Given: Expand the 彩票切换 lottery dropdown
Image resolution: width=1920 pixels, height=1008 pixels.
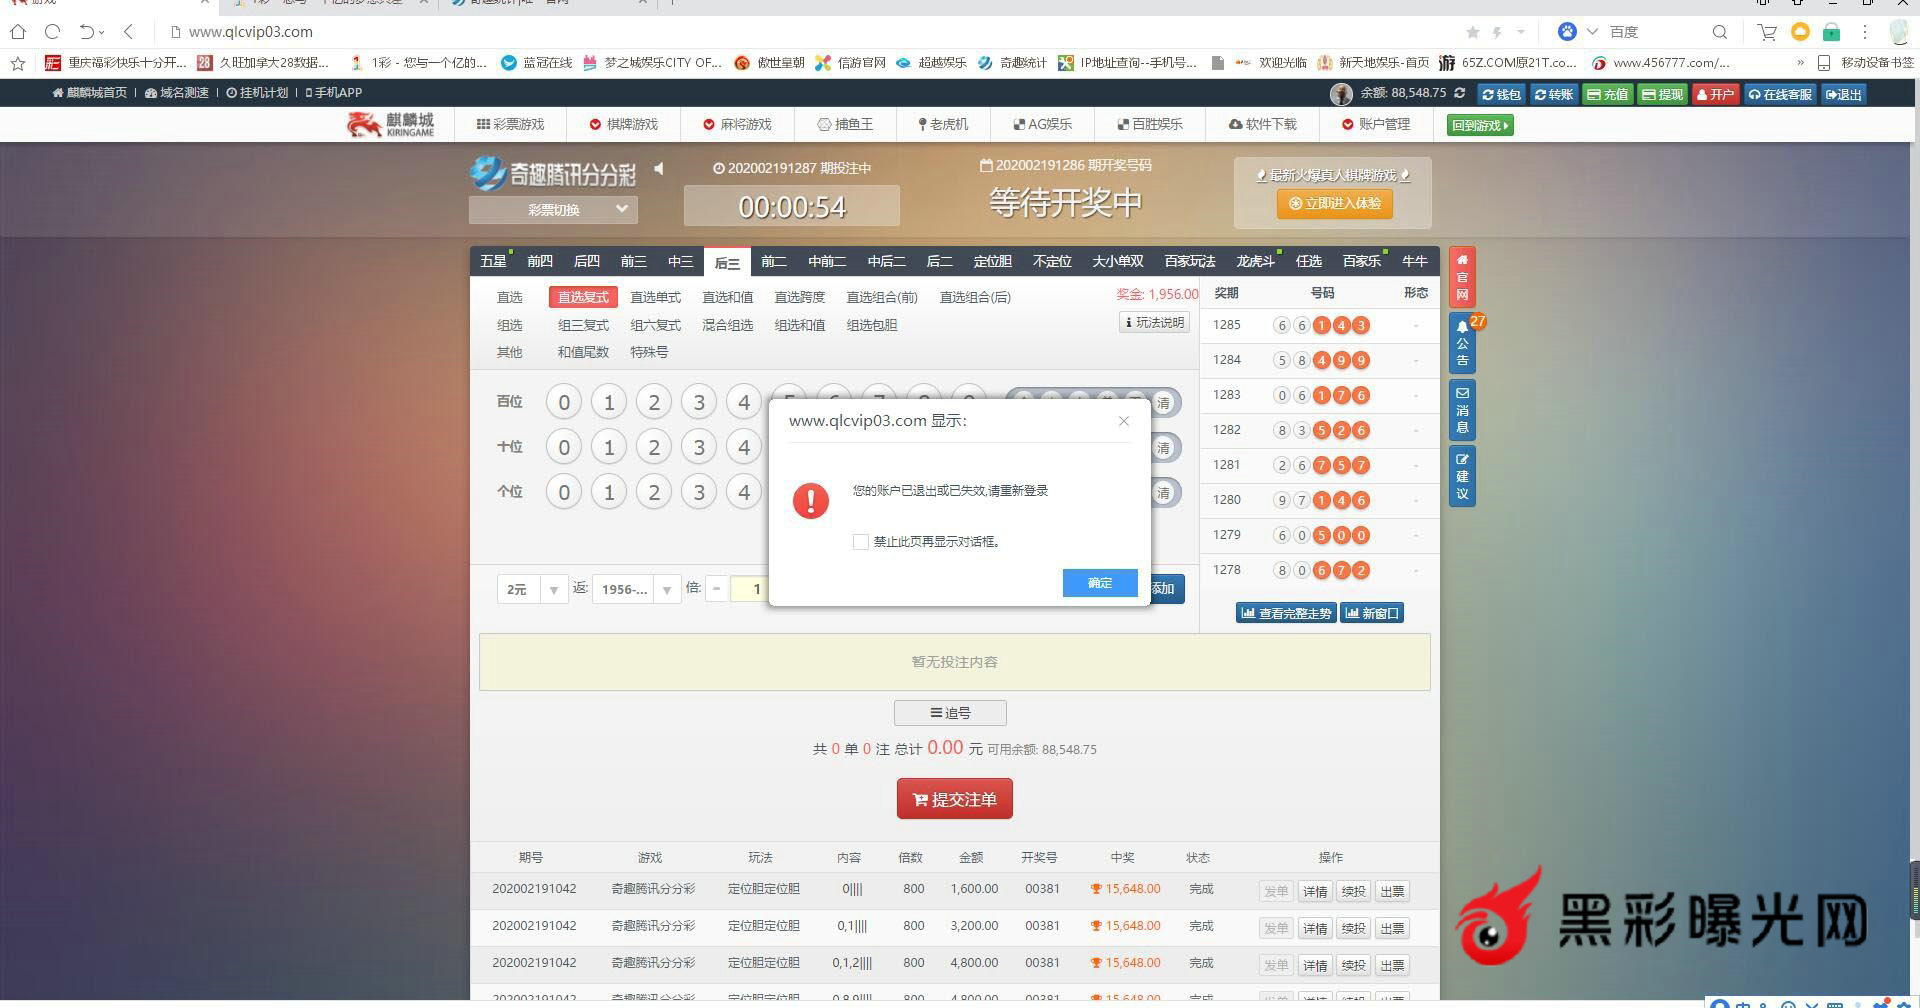Looking at the screenshot, I should [553, 210].
